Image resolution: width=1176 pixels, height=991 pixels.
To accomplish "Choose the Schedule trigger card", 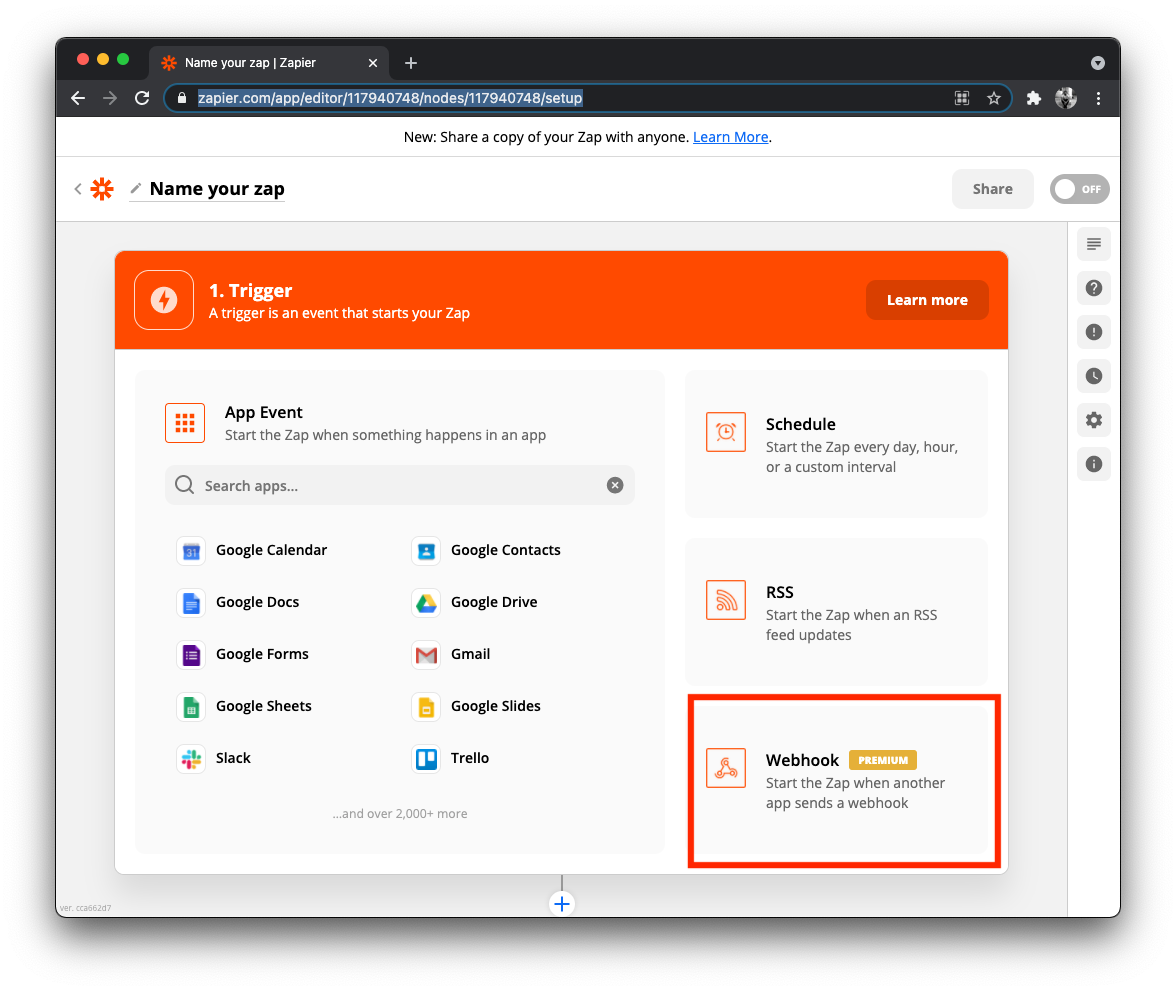I will pos(836,444).
